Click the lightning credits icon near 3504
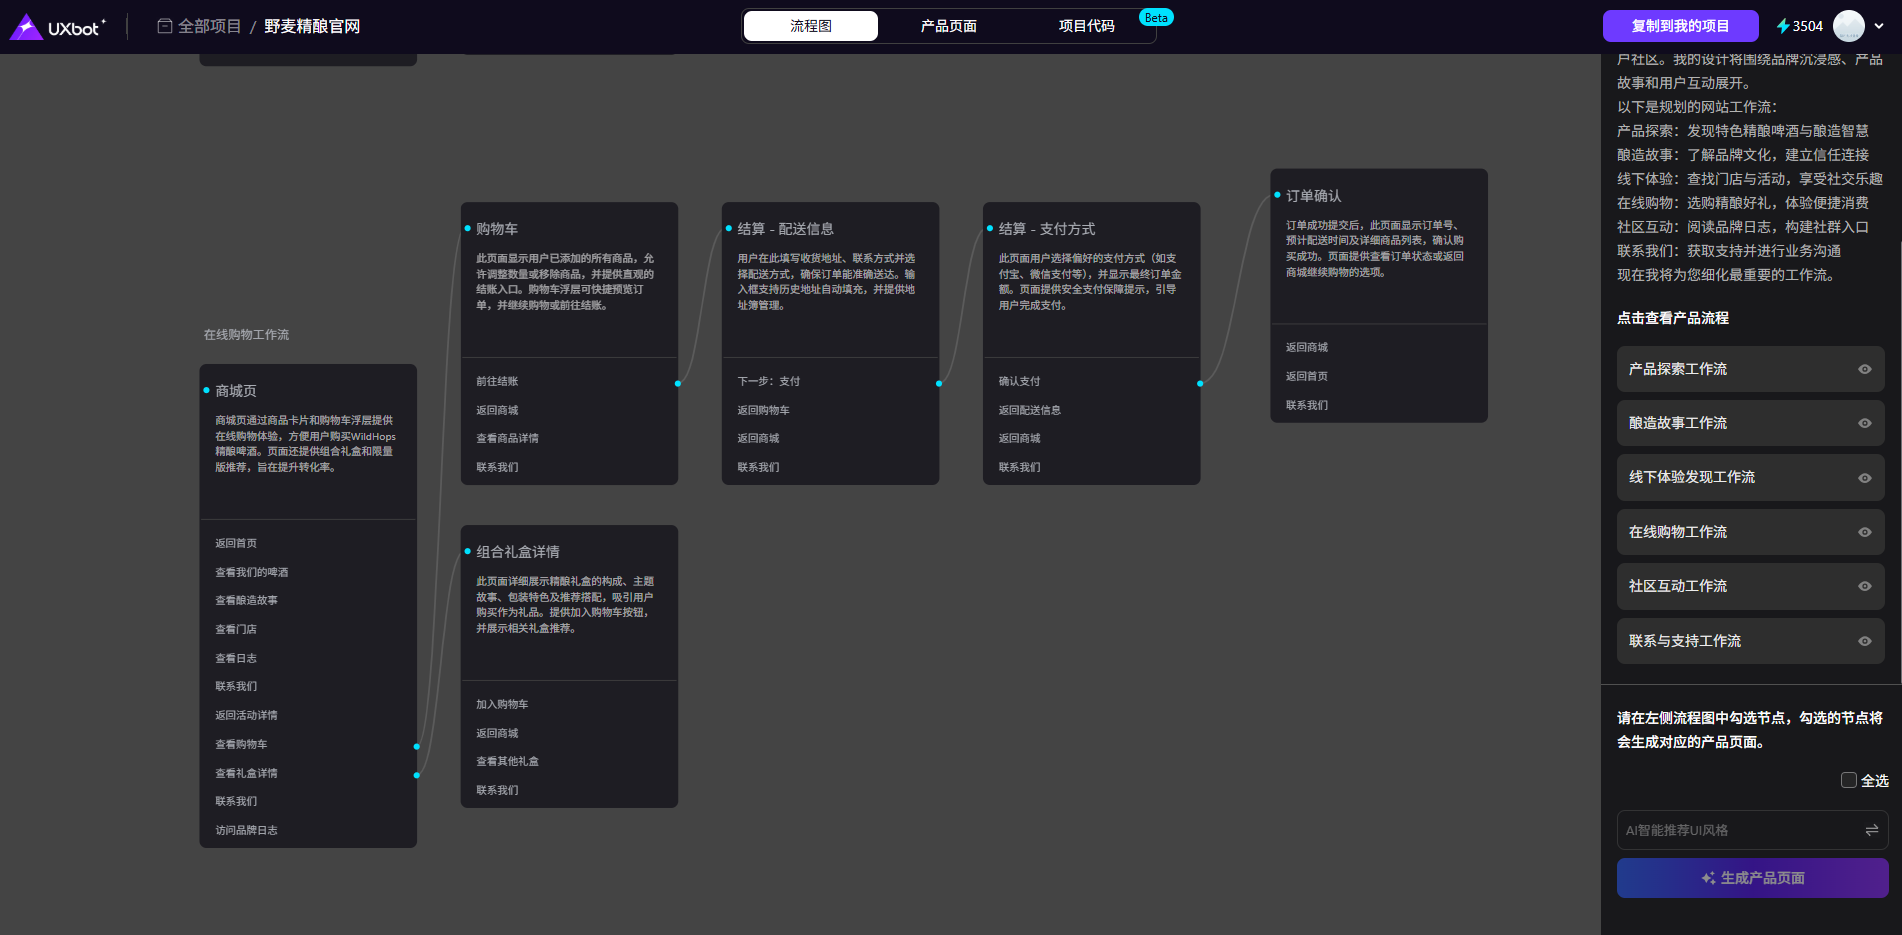 1782,26
